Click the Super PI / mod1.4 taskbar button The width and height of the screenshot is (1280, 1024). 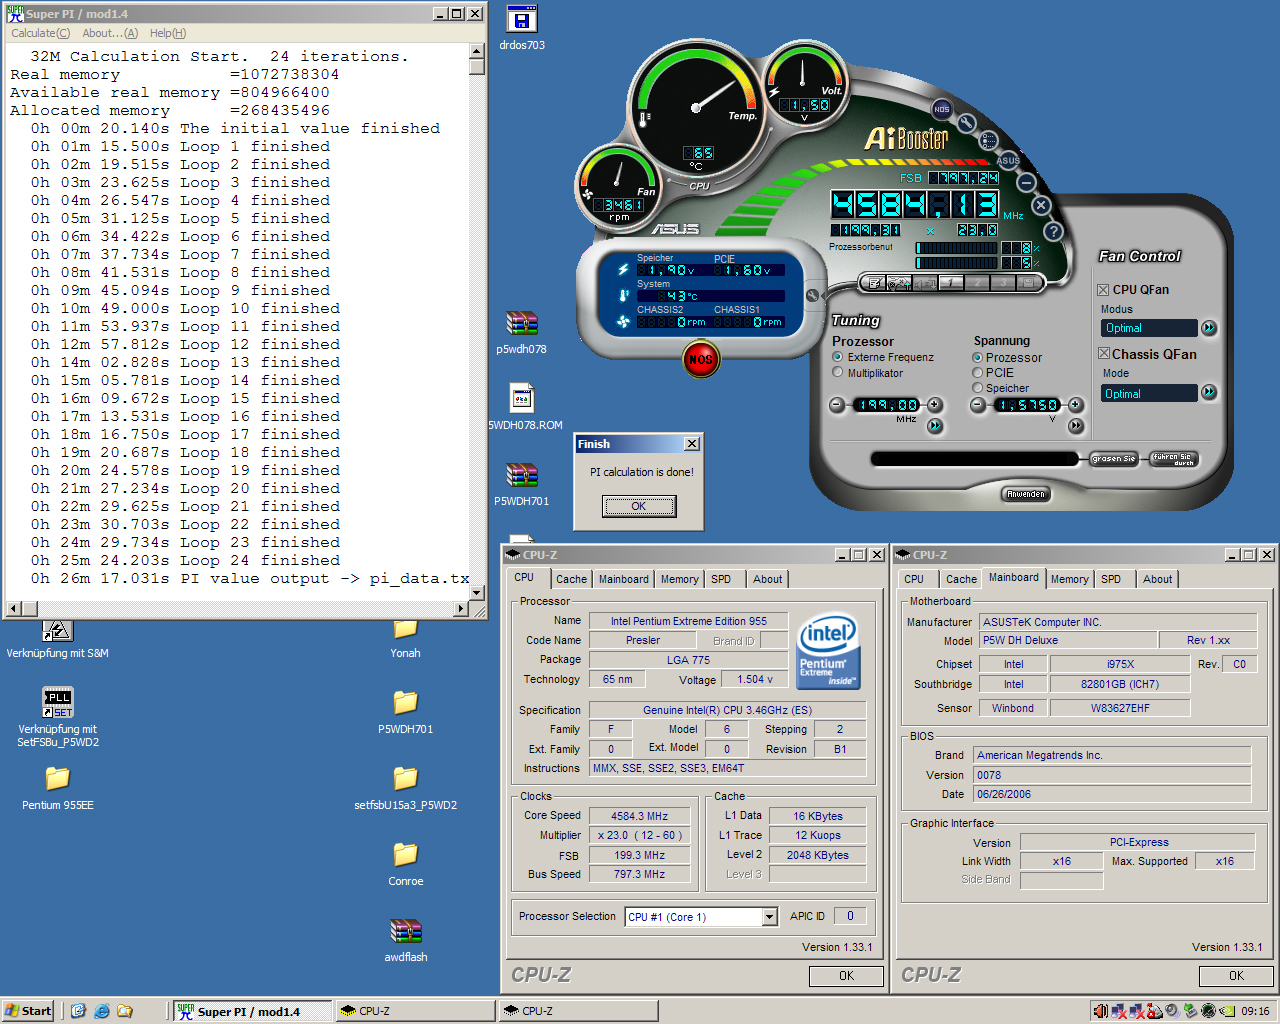[252, 1011]
